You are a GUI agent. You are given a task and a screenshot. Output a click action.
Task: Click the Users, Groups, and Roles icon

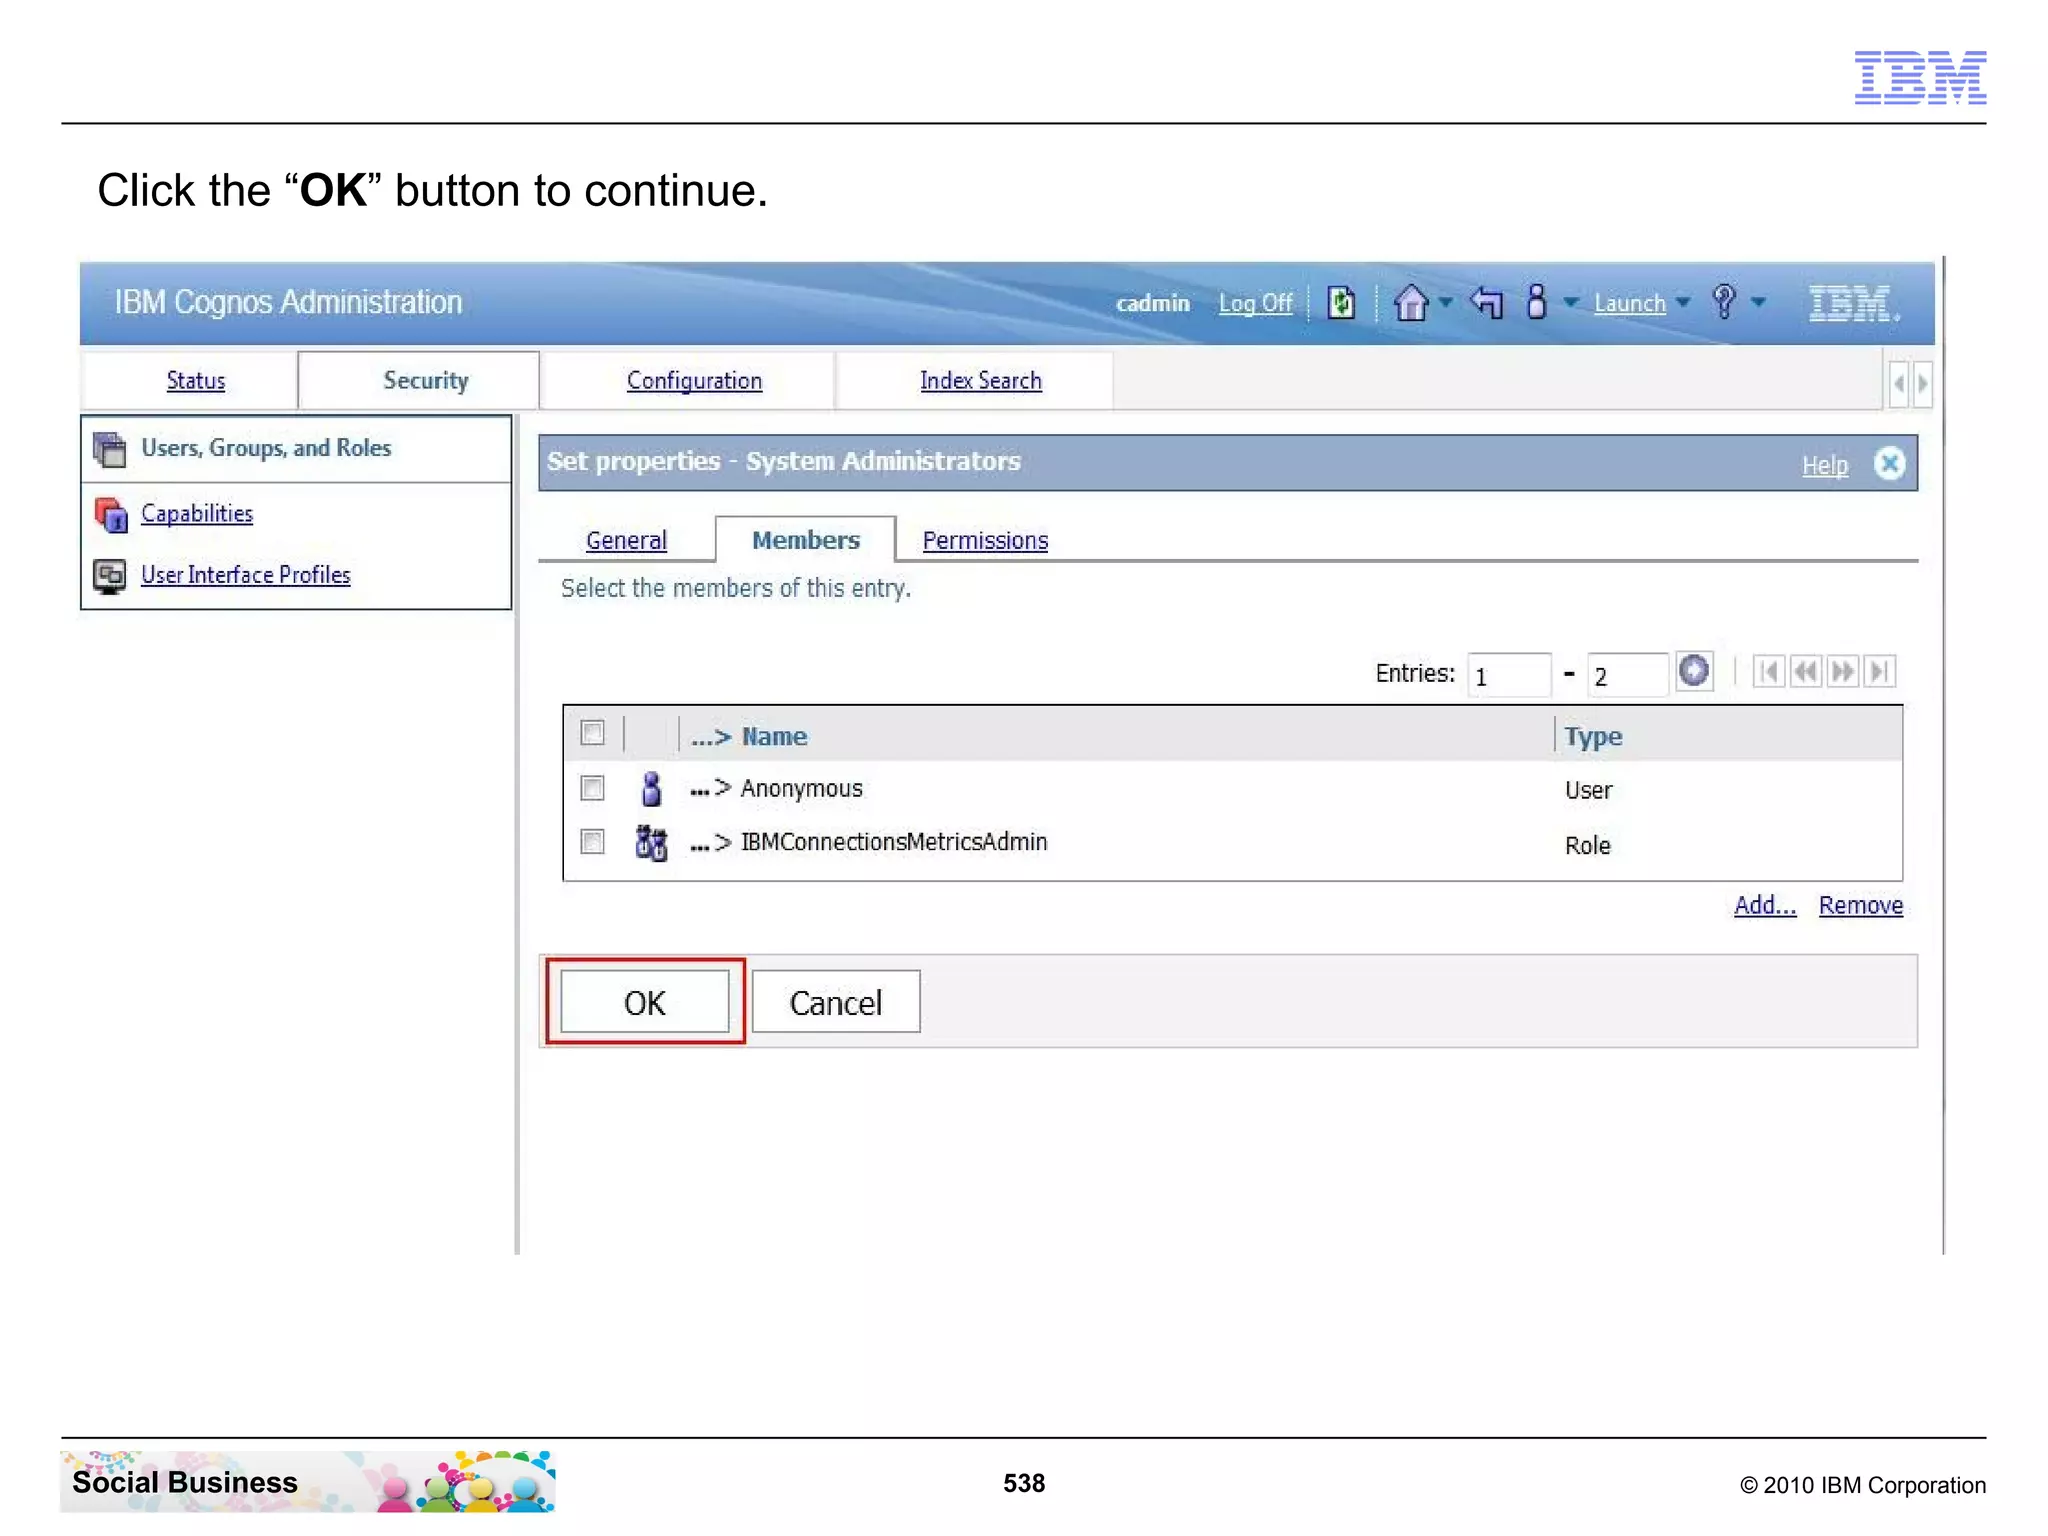110,449
